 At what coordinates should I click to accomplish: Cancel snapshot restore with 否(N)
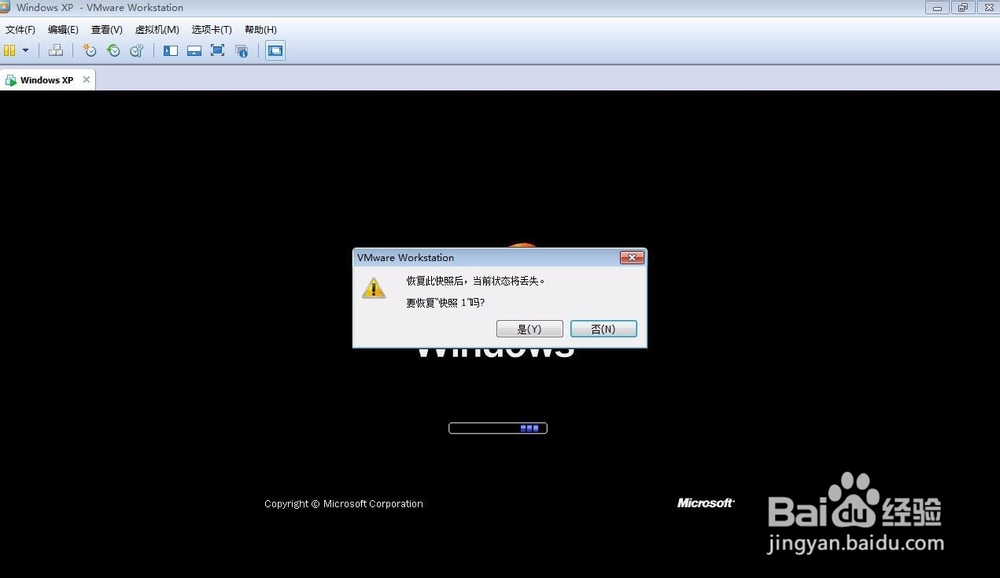(x=603, y=329)
